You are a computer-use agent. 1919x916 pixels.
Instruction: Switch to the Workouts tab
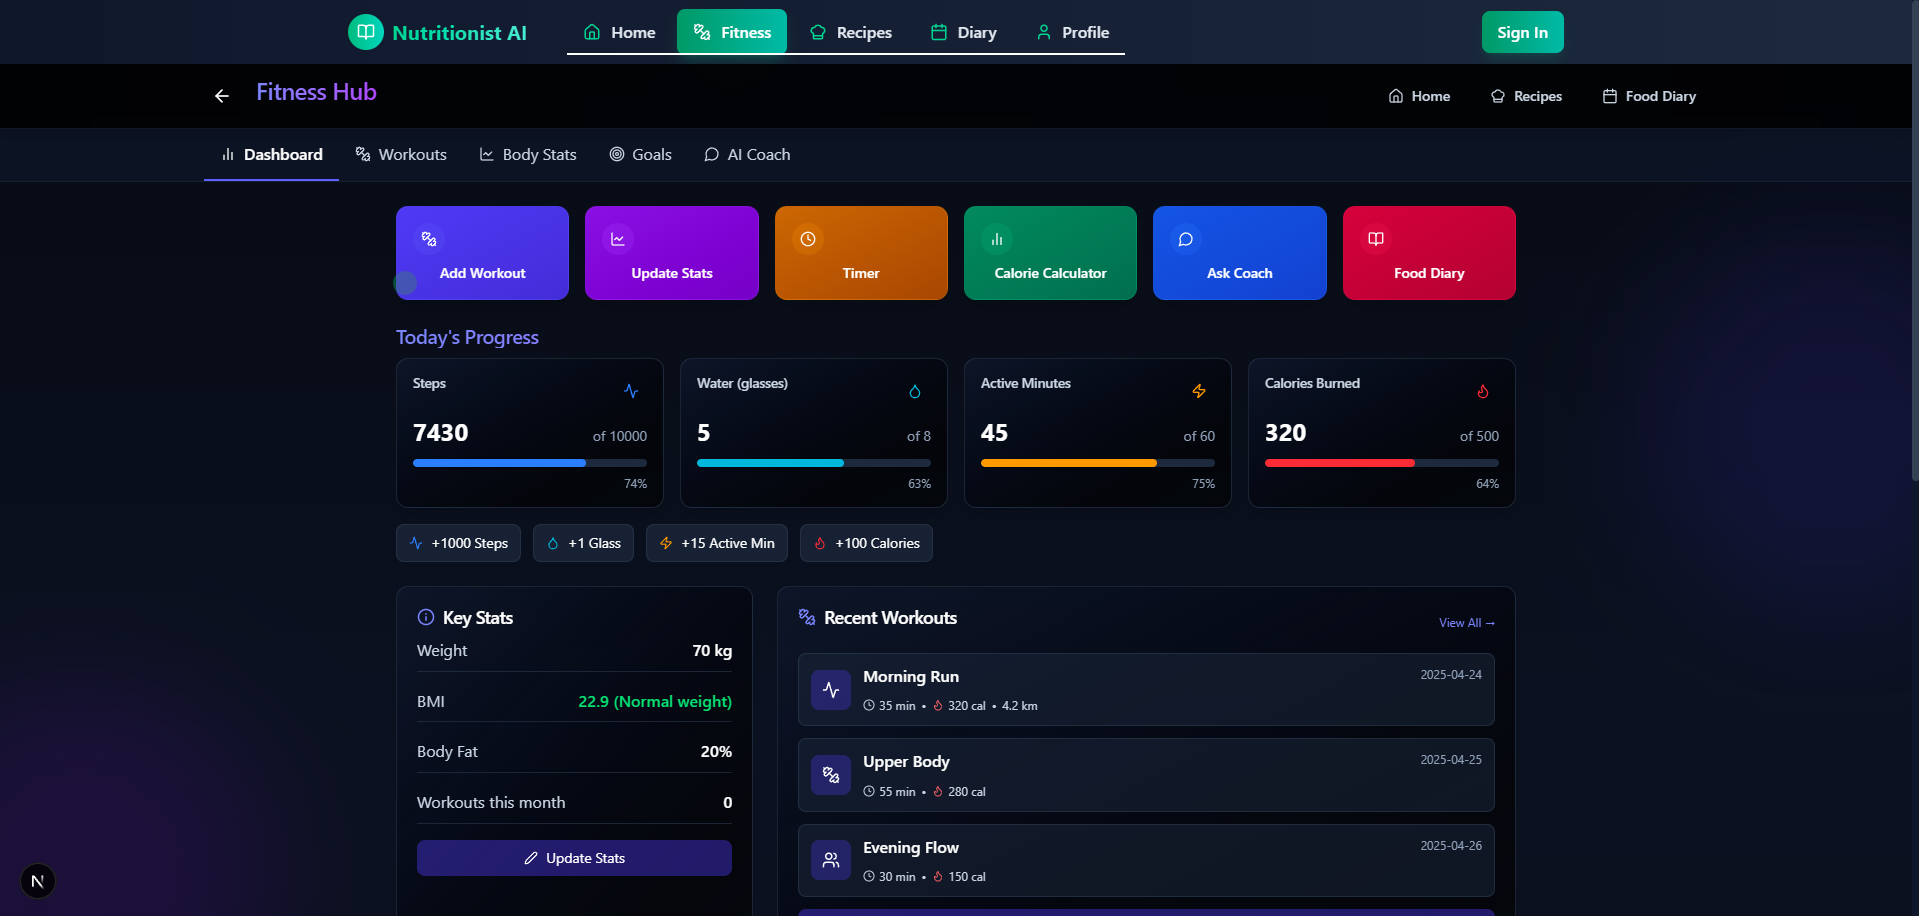coord(401,155)
